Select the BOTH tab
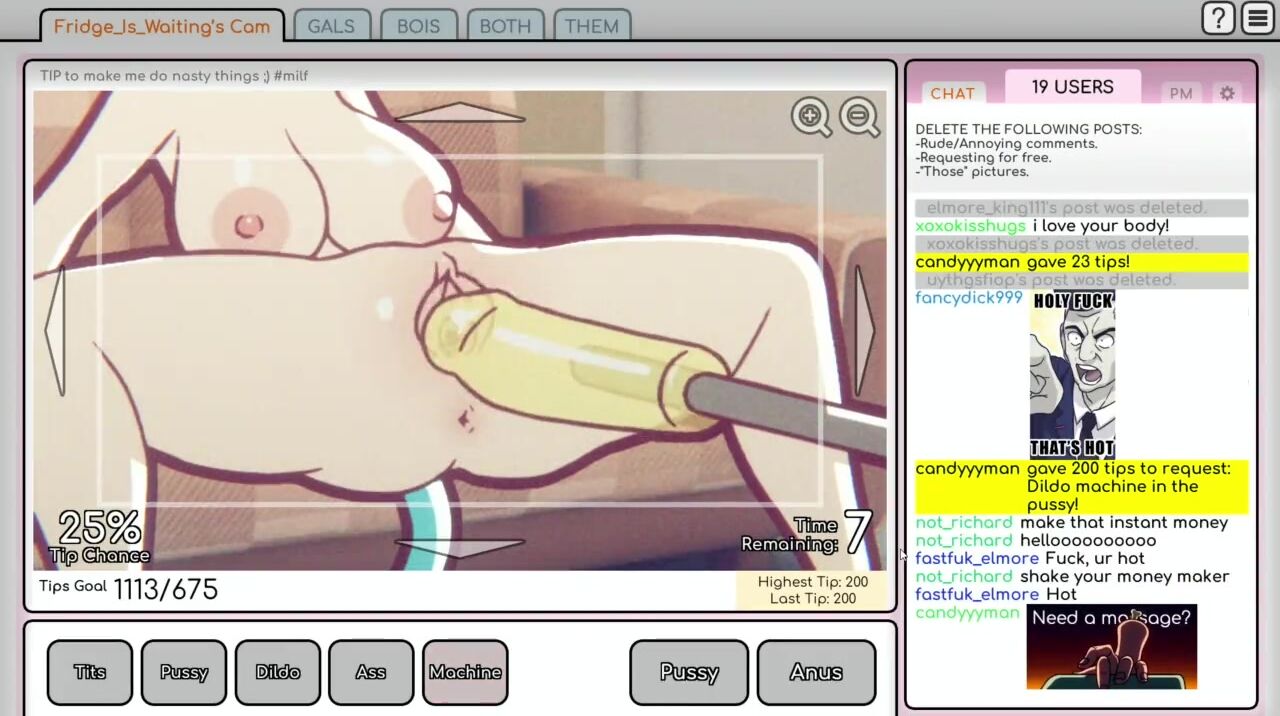Screen dimensions: 1280x716 505,26
